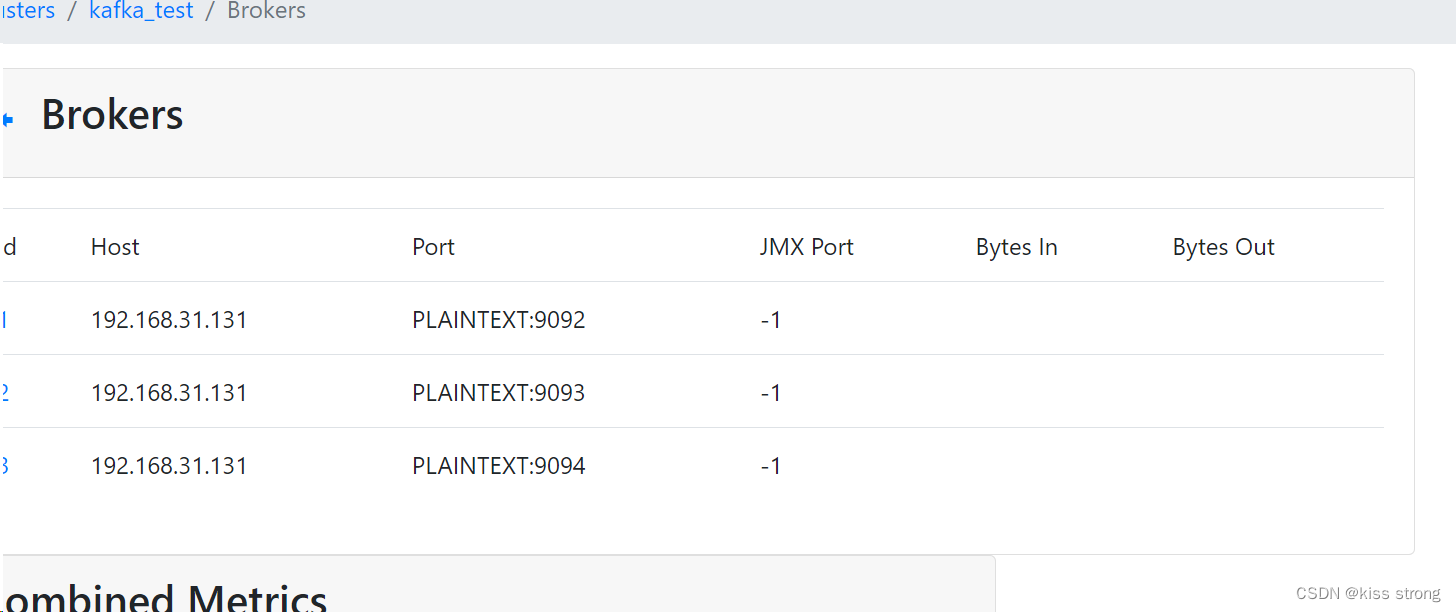Open broker 1 details link
This screenshot has height=612, width=1456.
pos(3,319)
